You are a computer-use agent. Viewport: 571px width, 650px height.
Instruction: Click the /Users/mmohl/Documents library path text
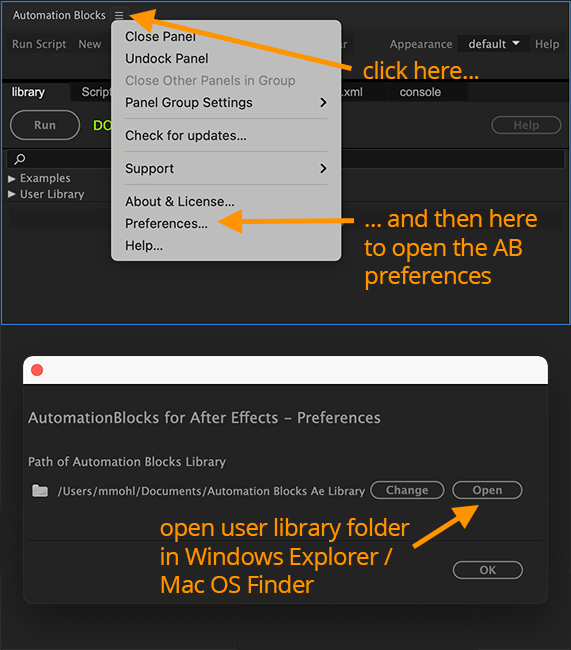point(211,491)
